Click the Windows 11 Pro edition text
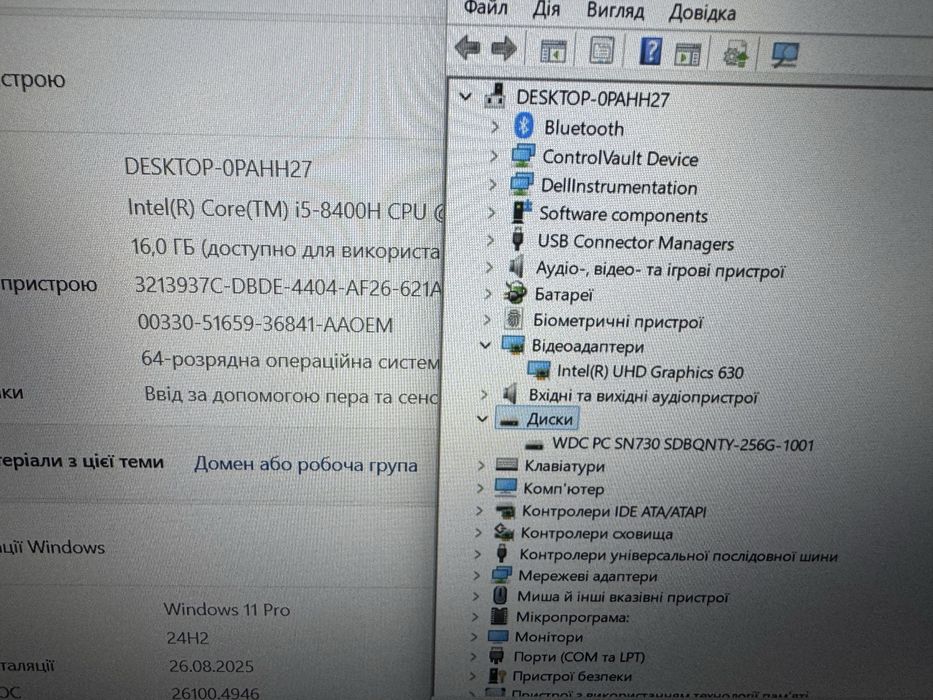The image size is (933, 700). (227, 609)
